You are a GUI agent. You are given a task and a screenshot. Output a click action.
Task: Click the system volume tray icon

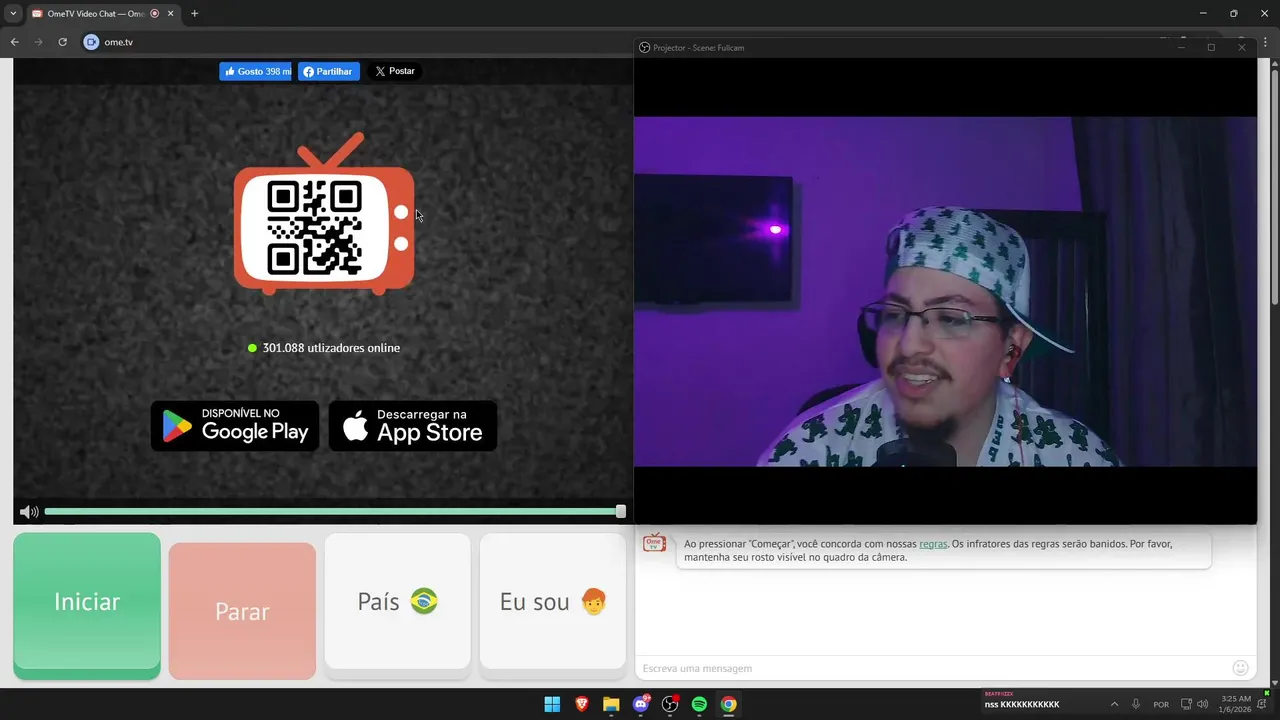click(x=1202, y=704)
